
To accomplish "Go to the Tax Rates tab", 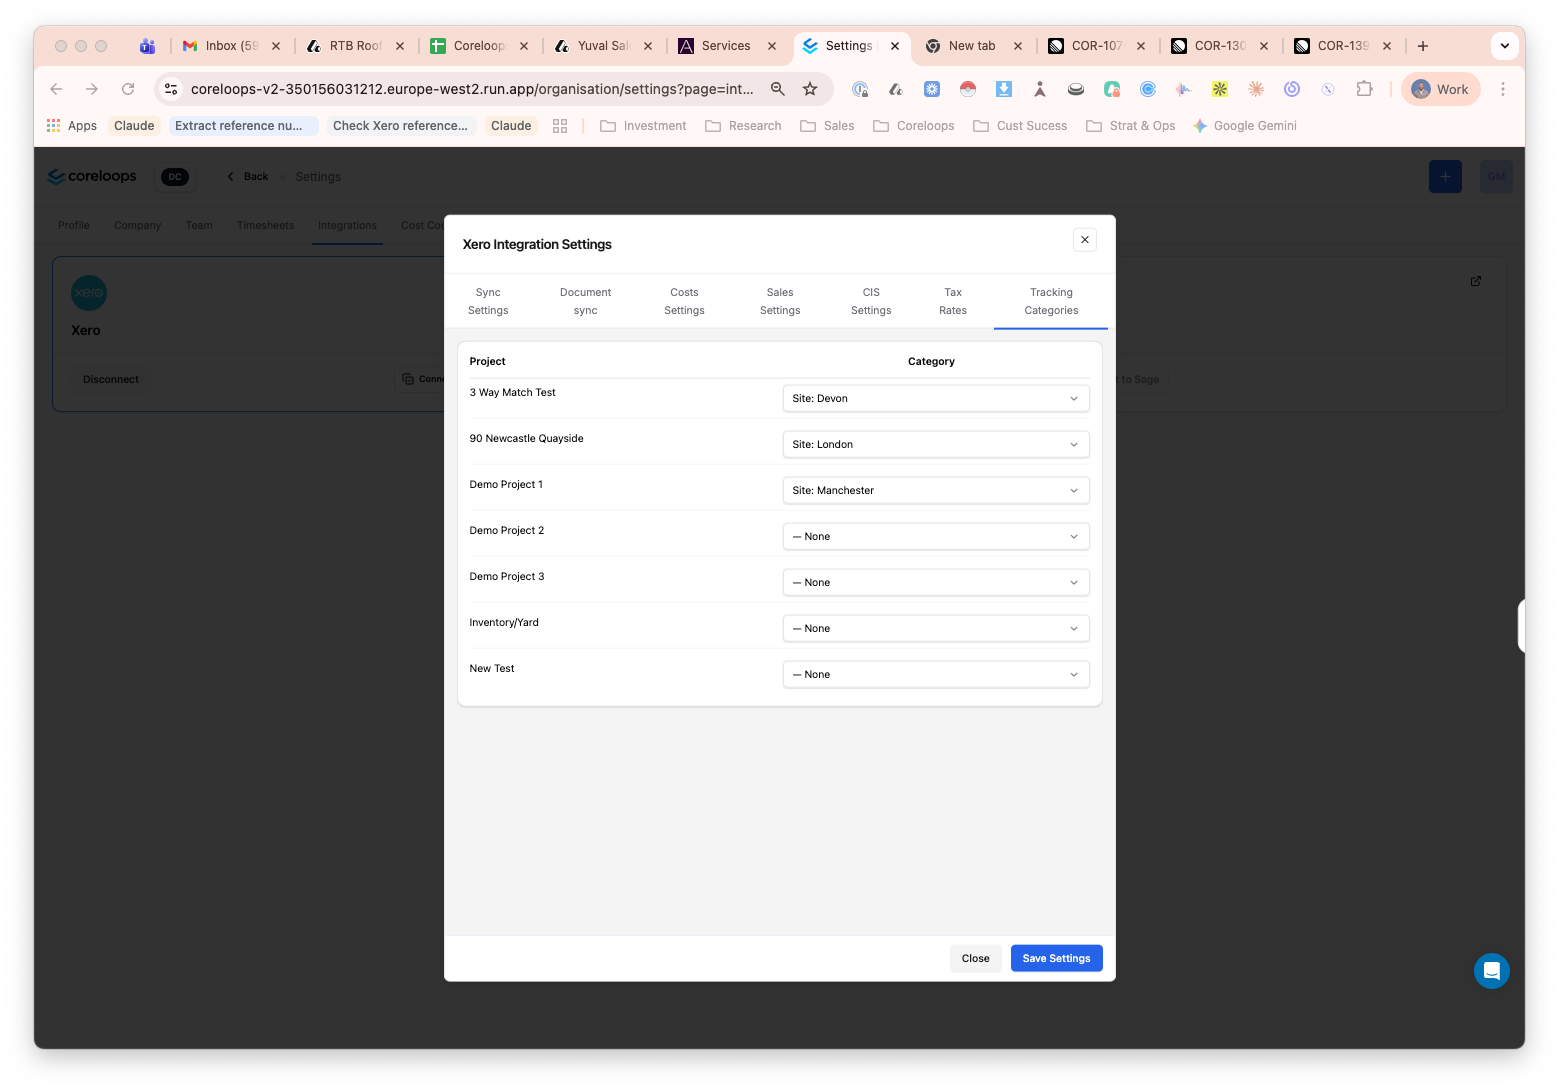I will 953,301.
